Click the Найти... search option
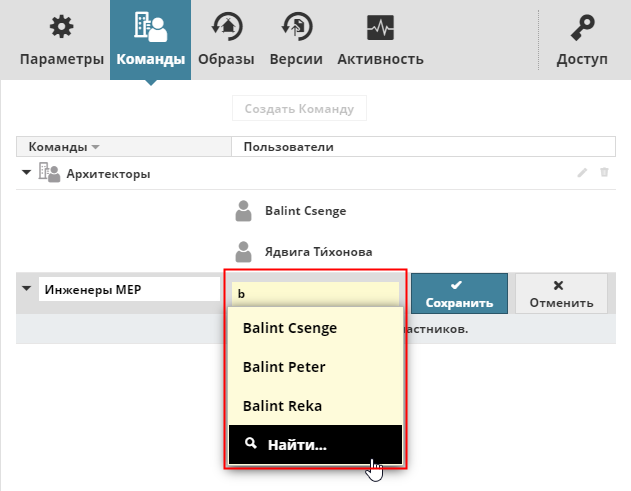631x491 pixels. click(315, 444)
